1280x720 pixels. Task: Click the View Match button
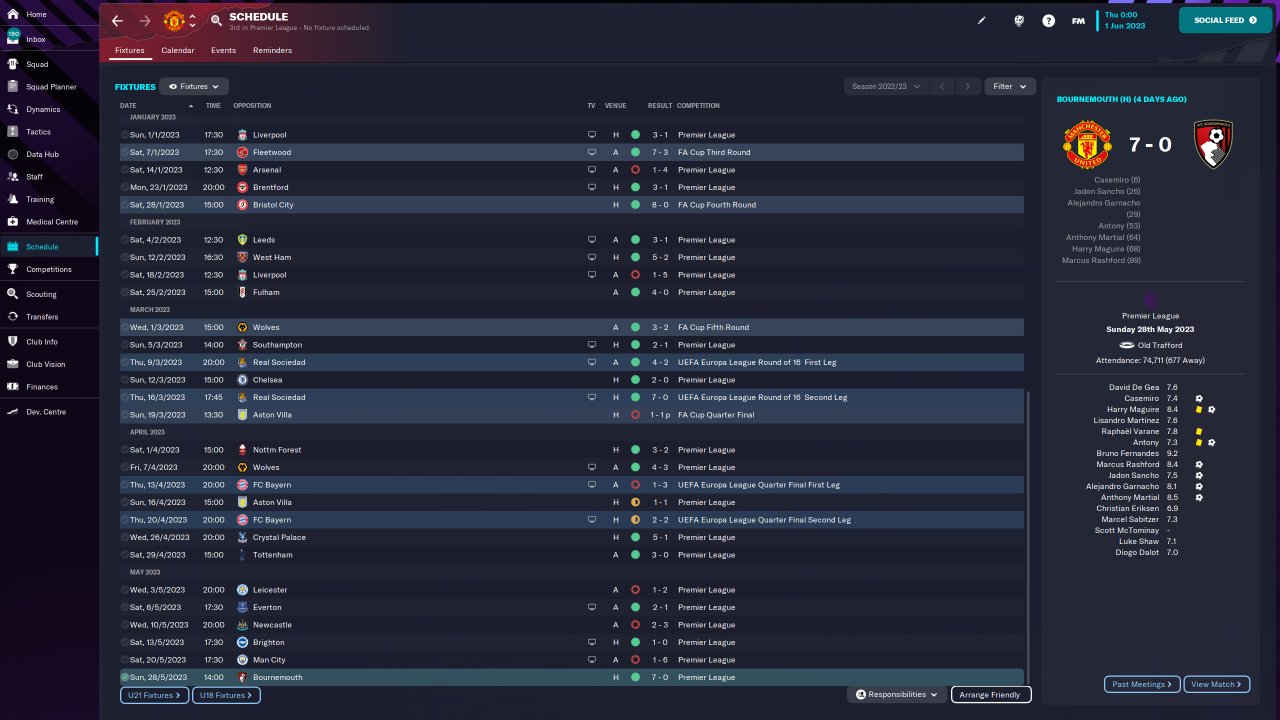(x=1217, y=684)
